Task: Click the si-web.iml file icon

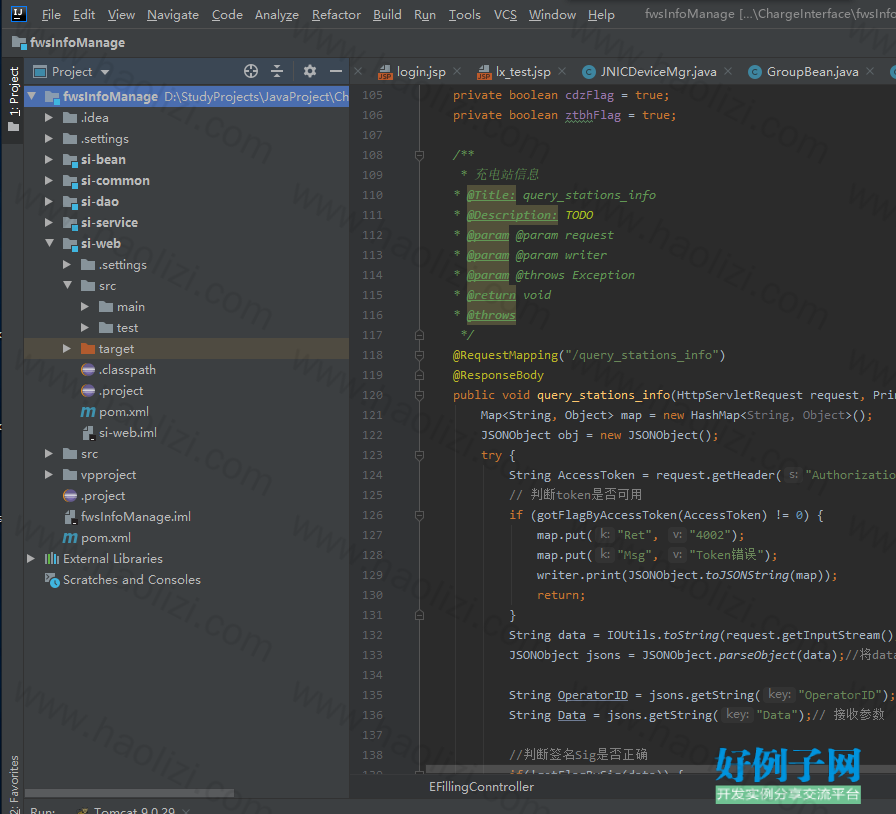Action: click(x=88, y=433)
